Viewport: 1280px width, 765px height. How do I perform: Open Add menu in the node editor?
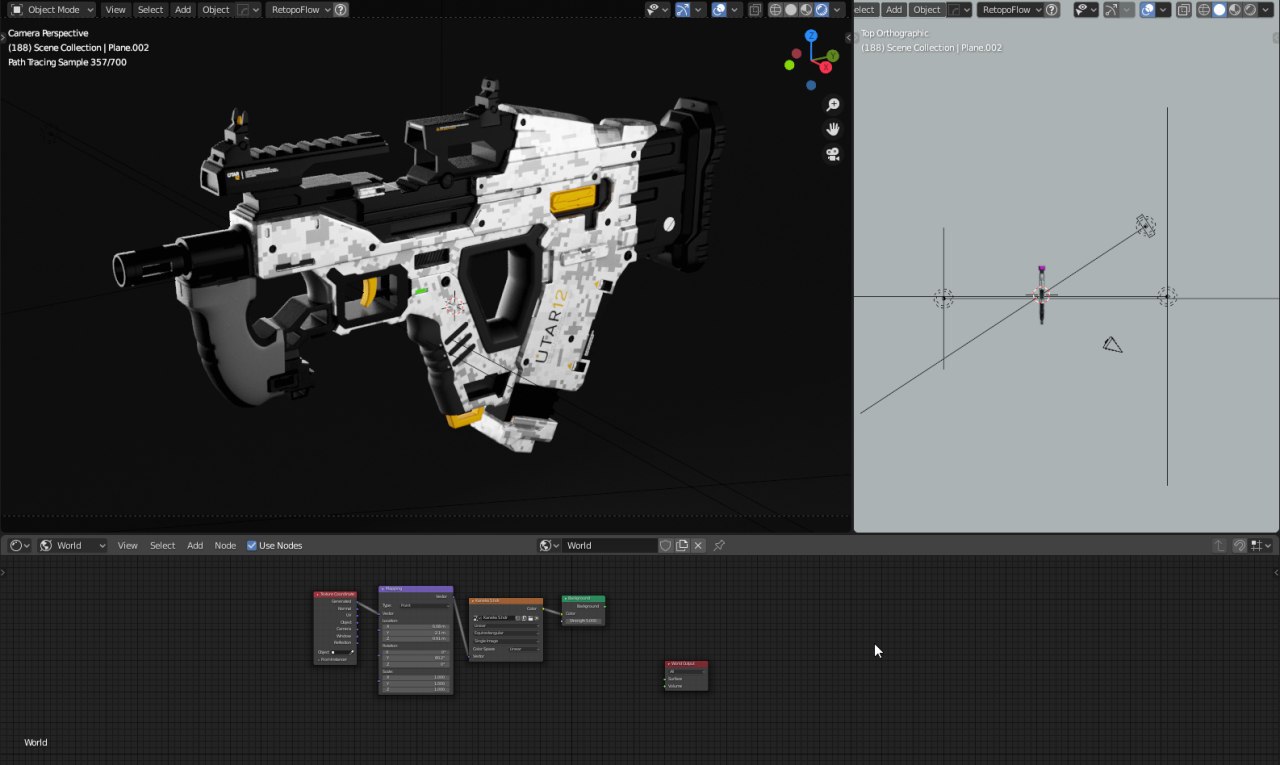(195, 546)
